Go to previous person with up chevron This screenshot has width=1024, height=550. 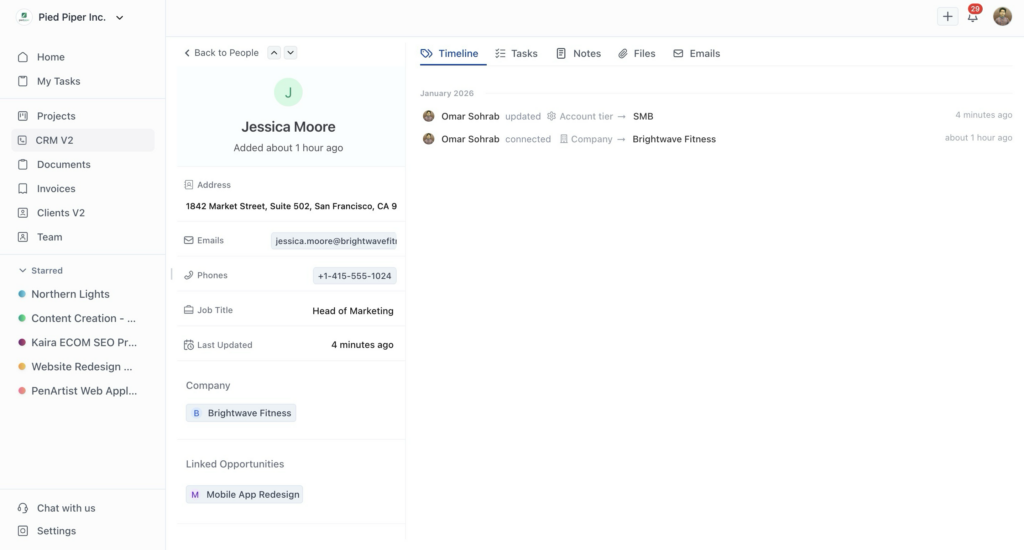coord(274,53)
